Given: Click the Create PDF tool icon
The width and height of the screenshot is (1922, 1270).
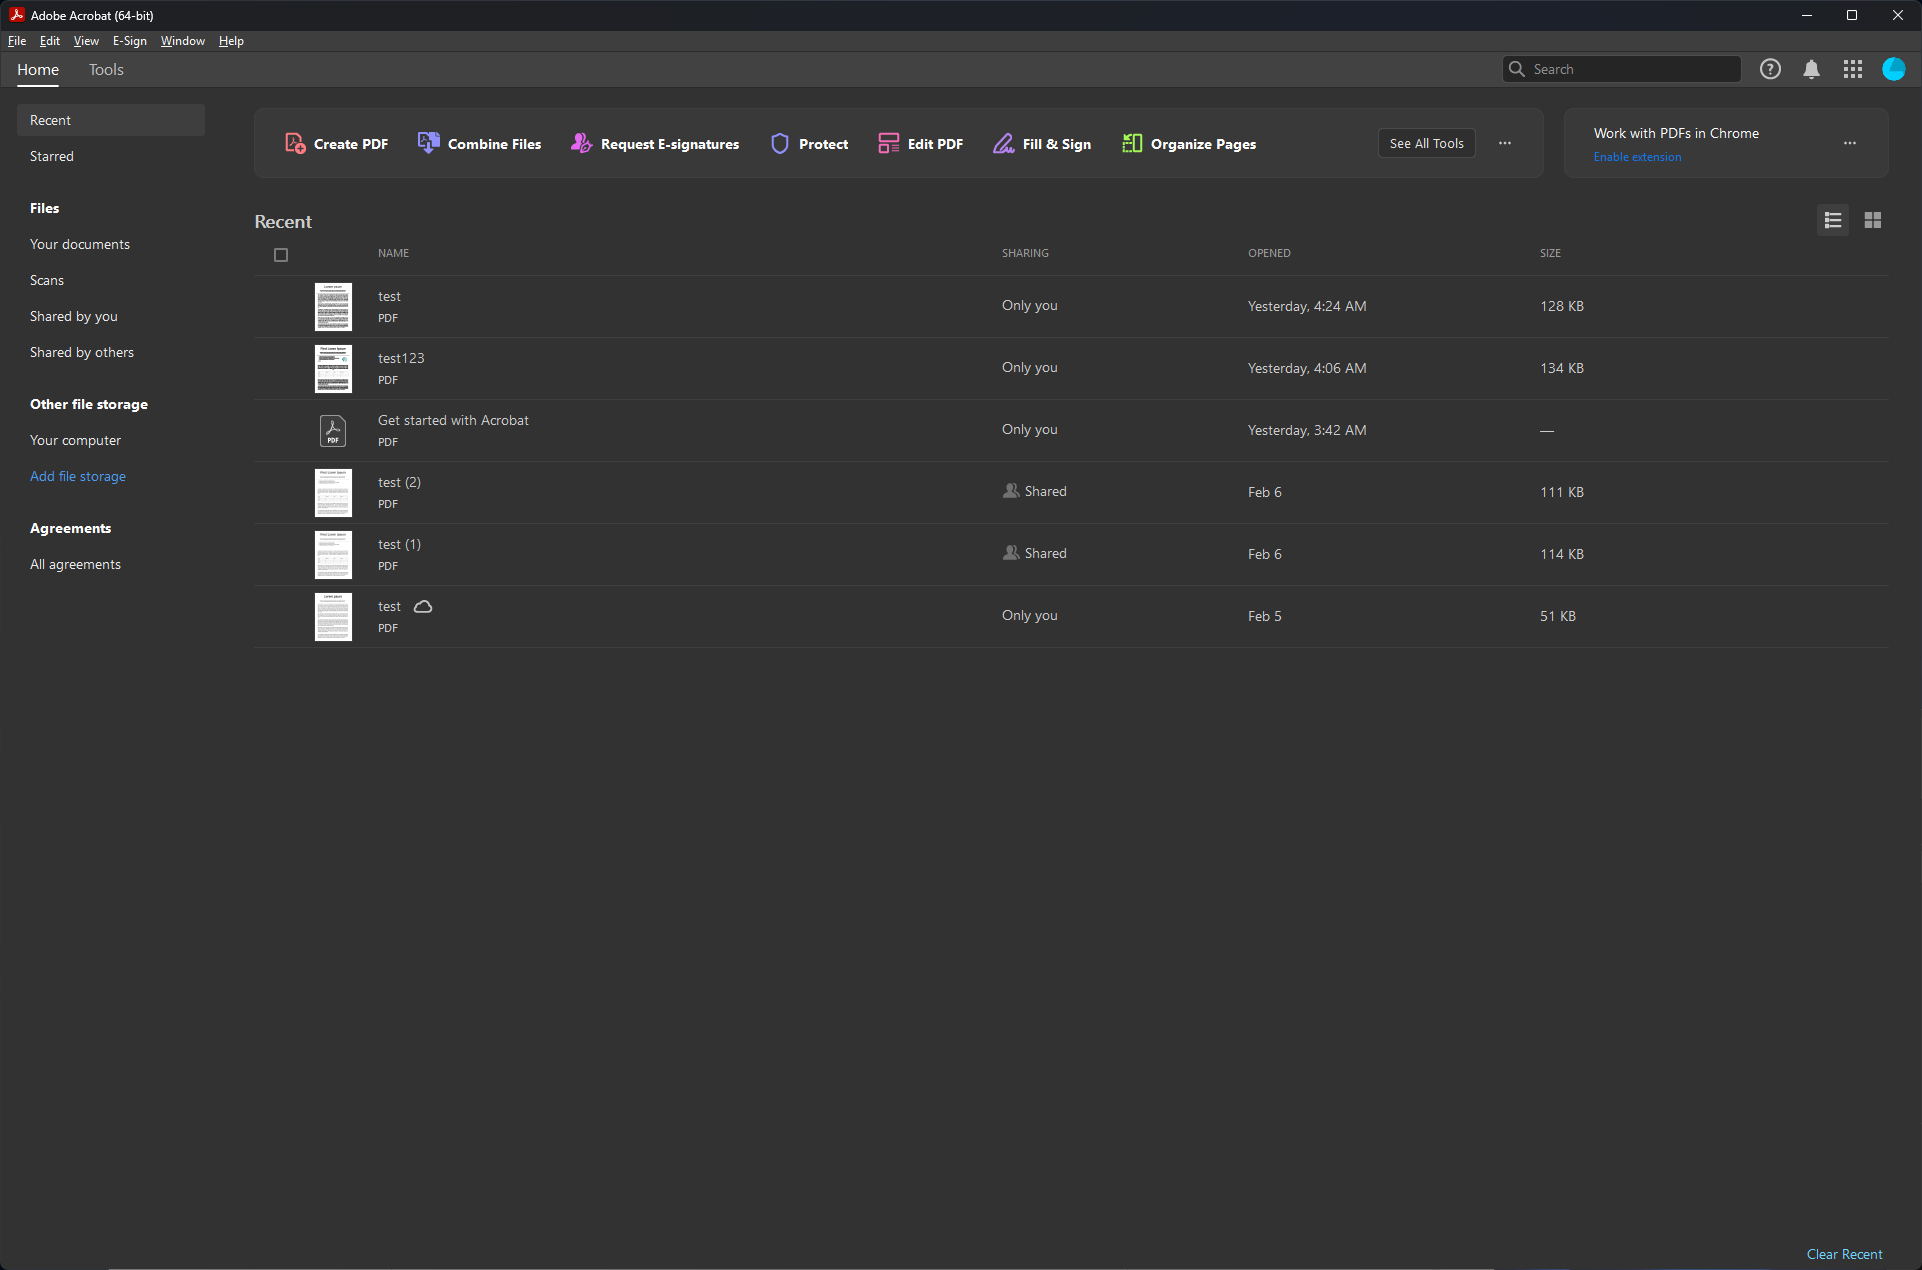Looking at the screenshot, I should click(x=295, y=144).
